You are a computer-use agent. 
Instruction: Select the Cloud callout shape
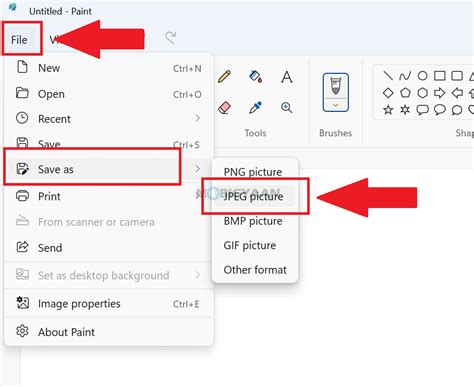457,110
